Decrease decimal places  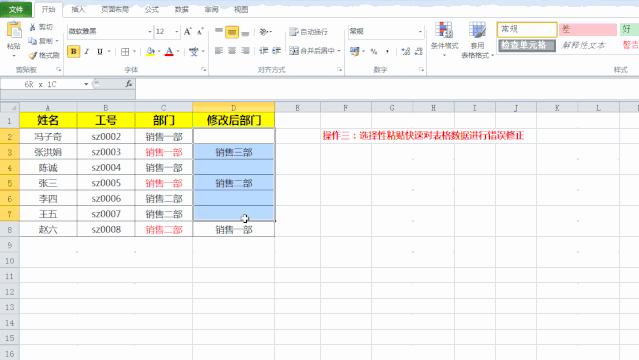[419, 51]
